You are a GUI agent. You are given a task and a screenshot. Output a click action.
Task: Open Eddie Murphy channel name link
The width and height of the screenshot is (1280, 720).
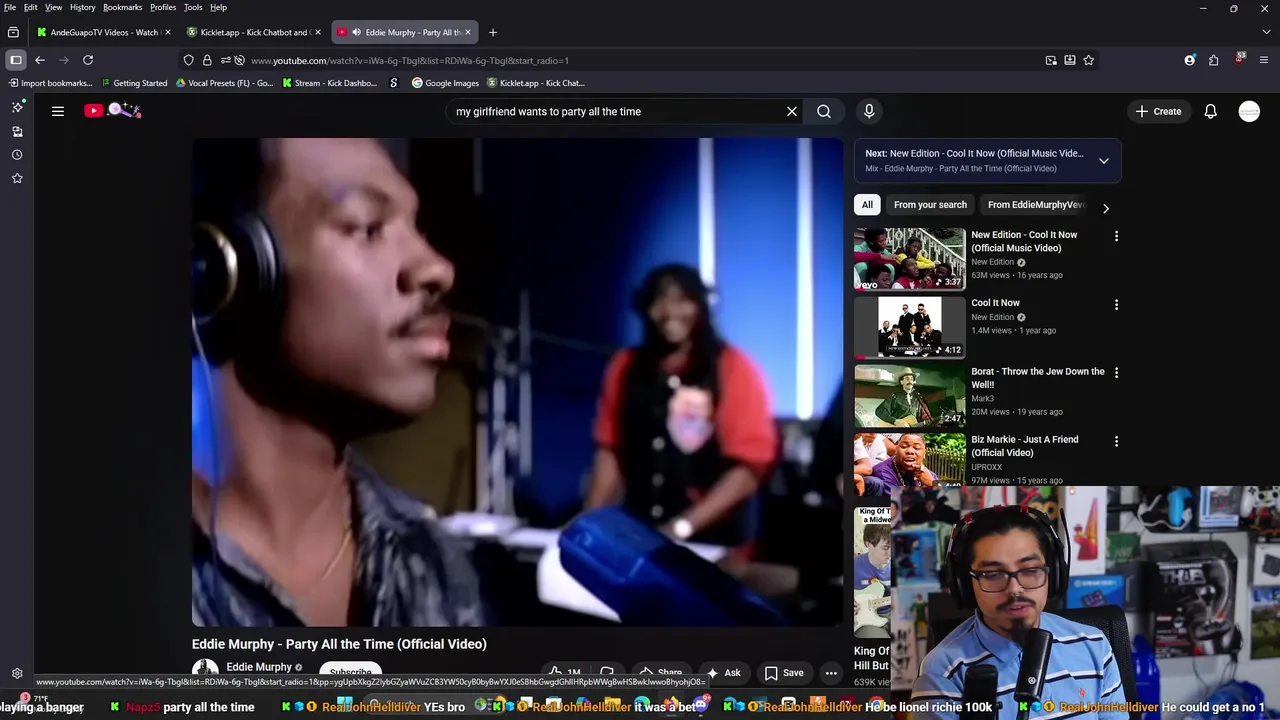259,667
